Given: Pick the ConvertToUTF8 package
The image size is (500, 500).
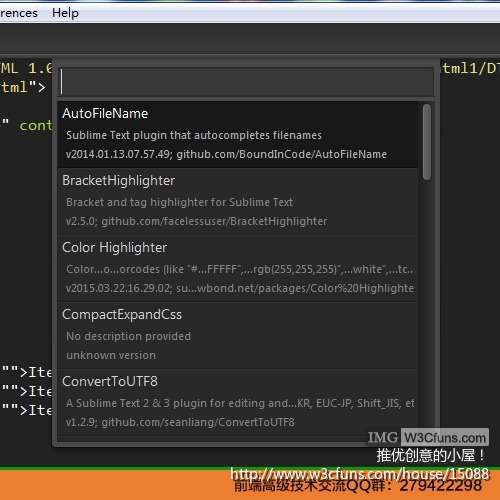Looking at the screenshot, I should tap(238, 402).
